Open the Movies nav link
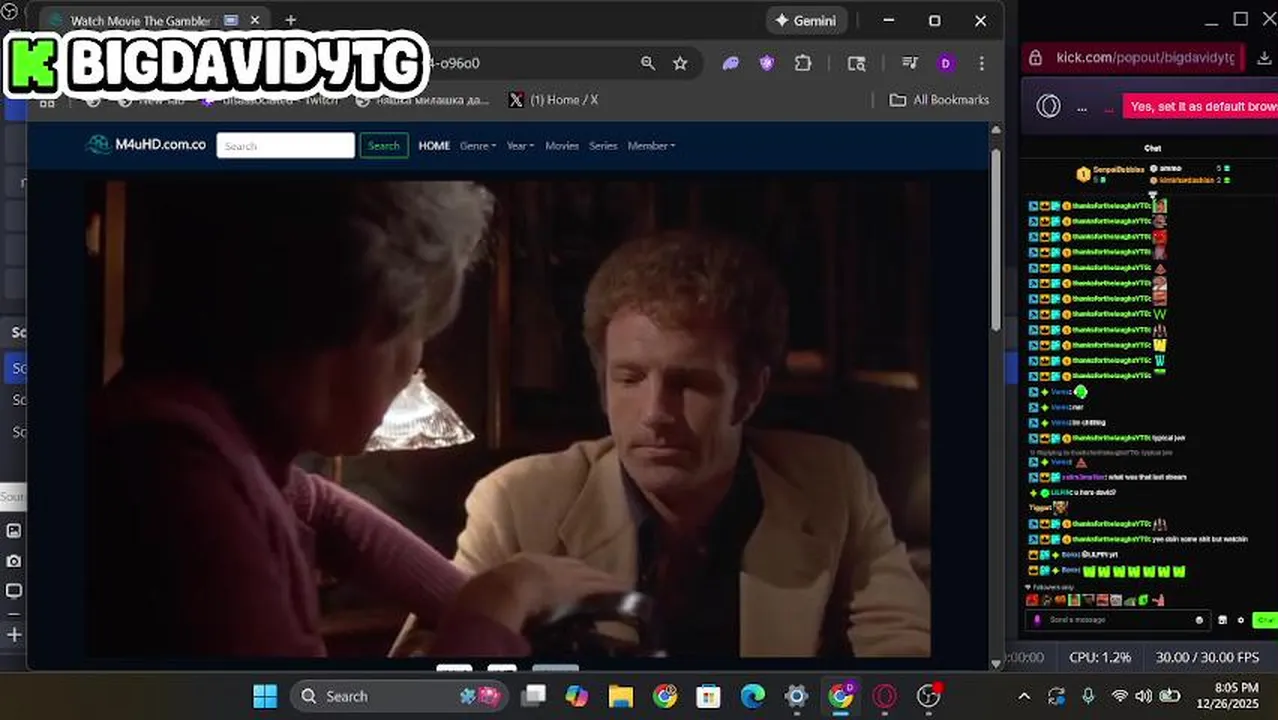The width and height of the screenshot is (1278, 720). pyautogui.click(x=562, y=146)
